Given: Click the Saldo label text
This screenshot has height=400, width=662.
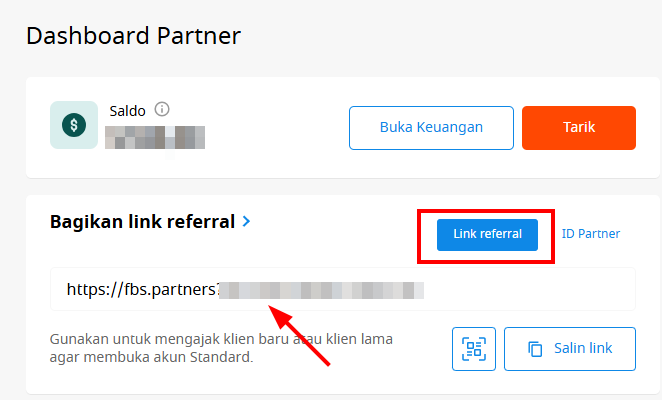Looking at the screenshot, I should pos(128,111).
